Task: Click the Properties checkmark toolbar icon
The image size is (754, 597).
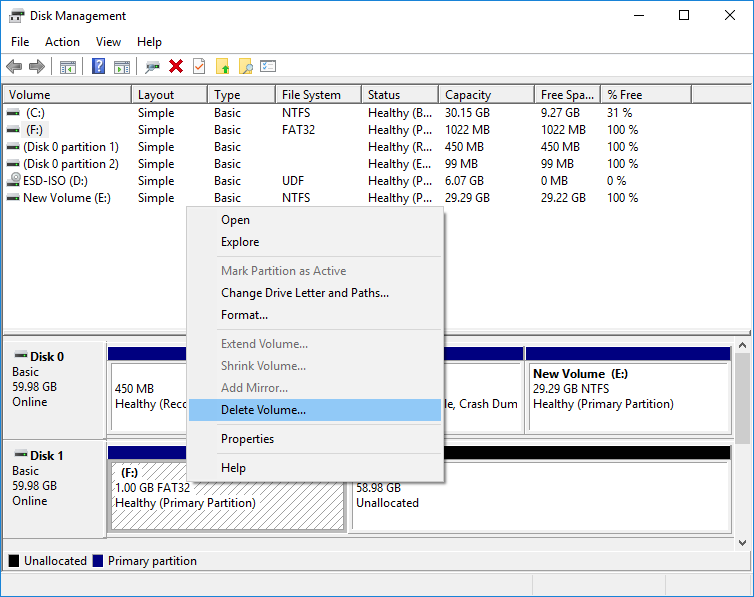Action: point(199,66)
